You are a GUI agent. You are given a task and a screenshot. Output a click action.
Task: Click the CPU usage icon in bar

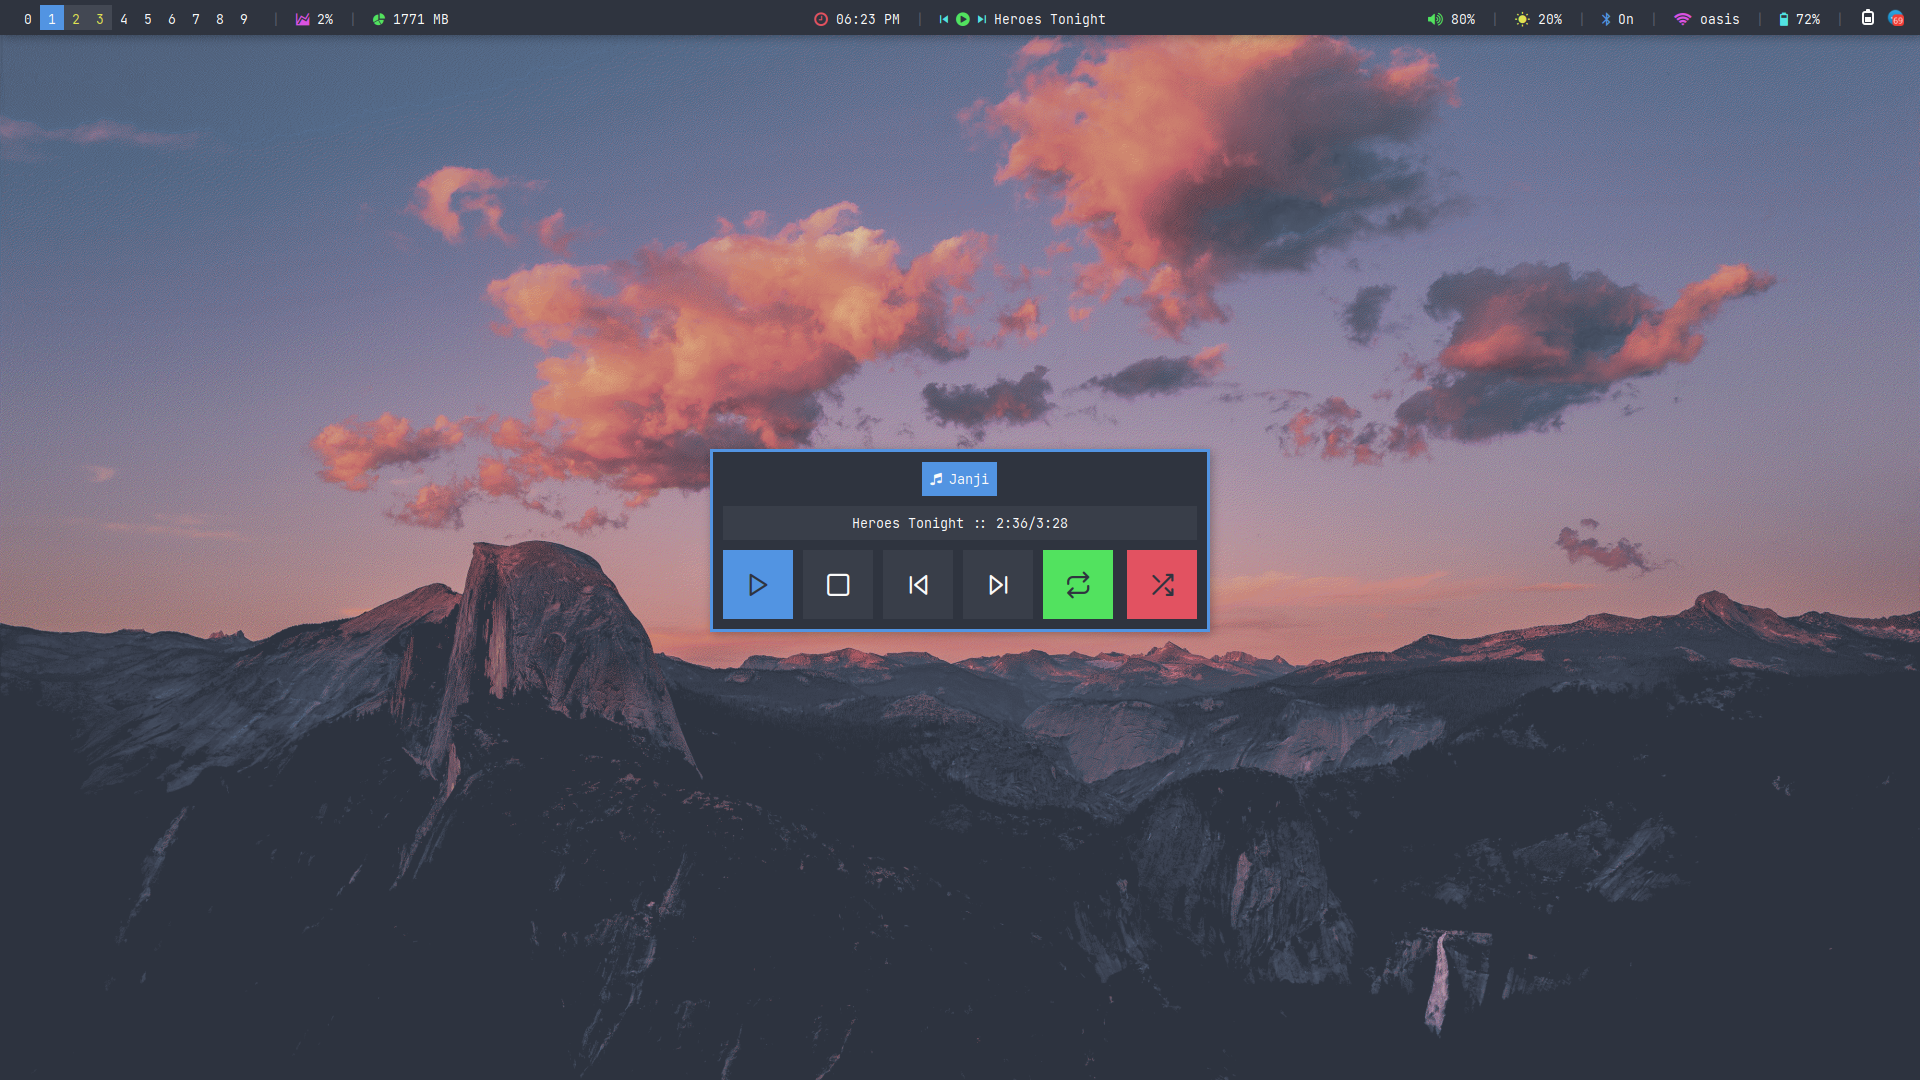tap(302, 19)
